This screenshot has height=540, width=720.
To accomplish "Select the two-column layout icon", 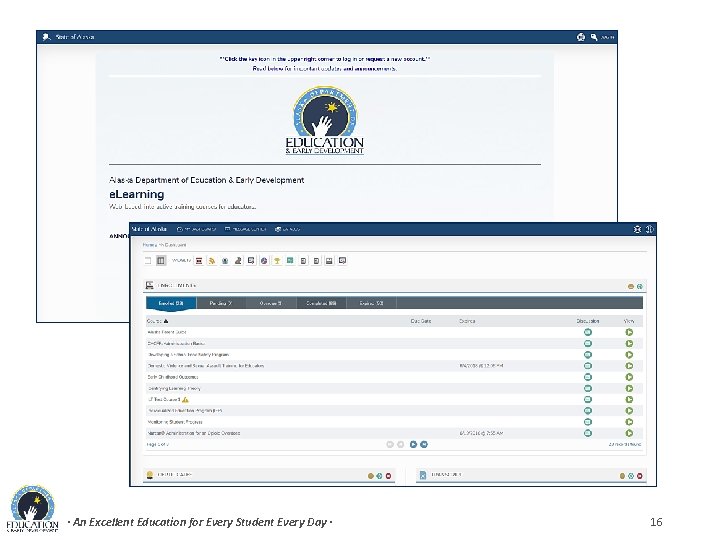I will (x=161, y=260).
